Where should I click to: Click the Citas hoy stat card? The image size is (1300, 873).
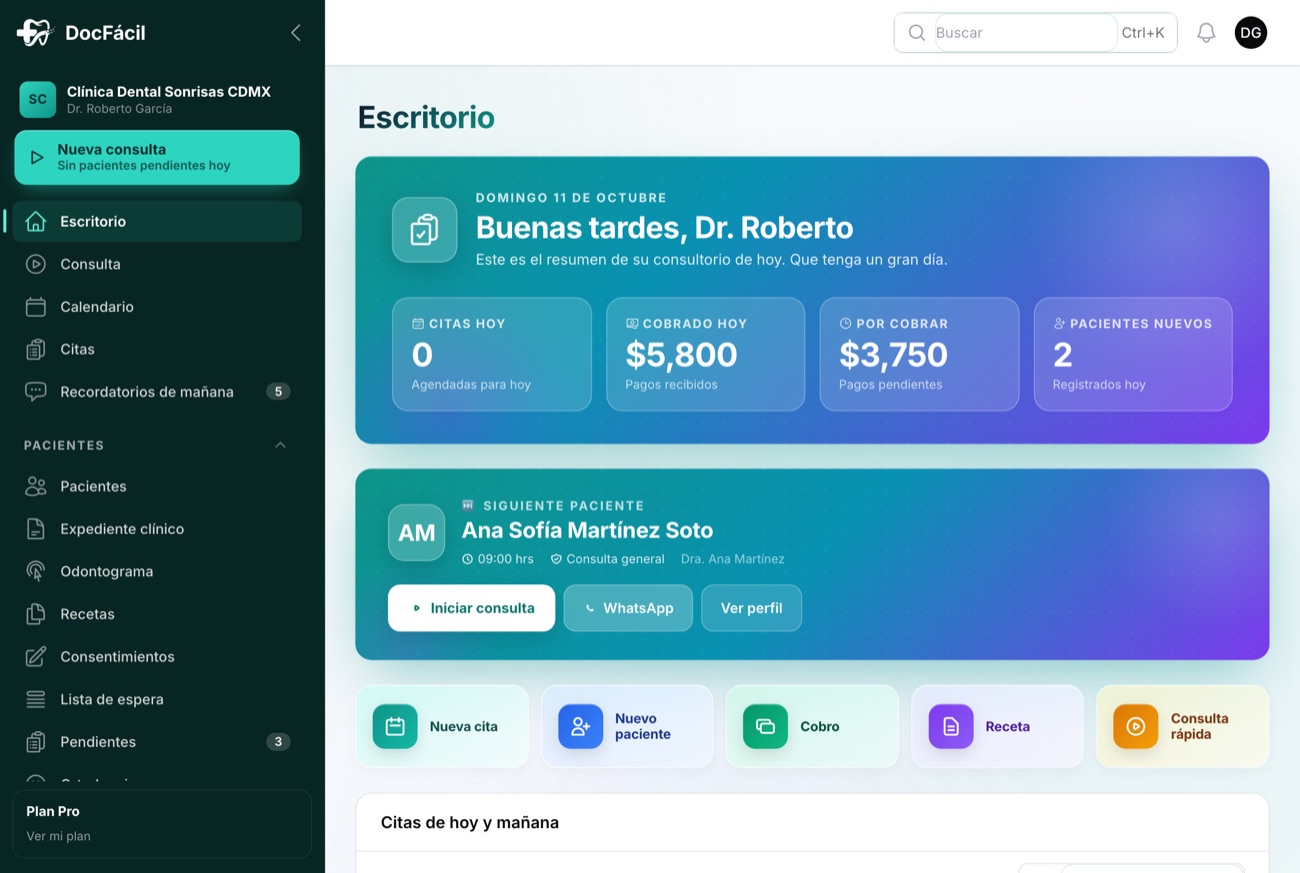492,354
